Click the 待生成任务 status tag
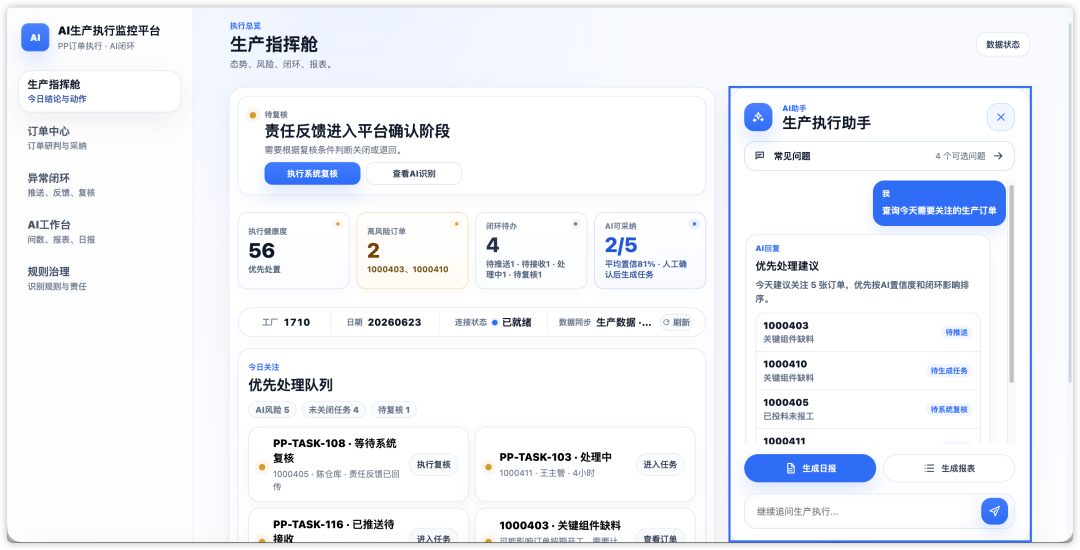The width and height of the screenshot is (1080, 550). [x=949, y=371]
